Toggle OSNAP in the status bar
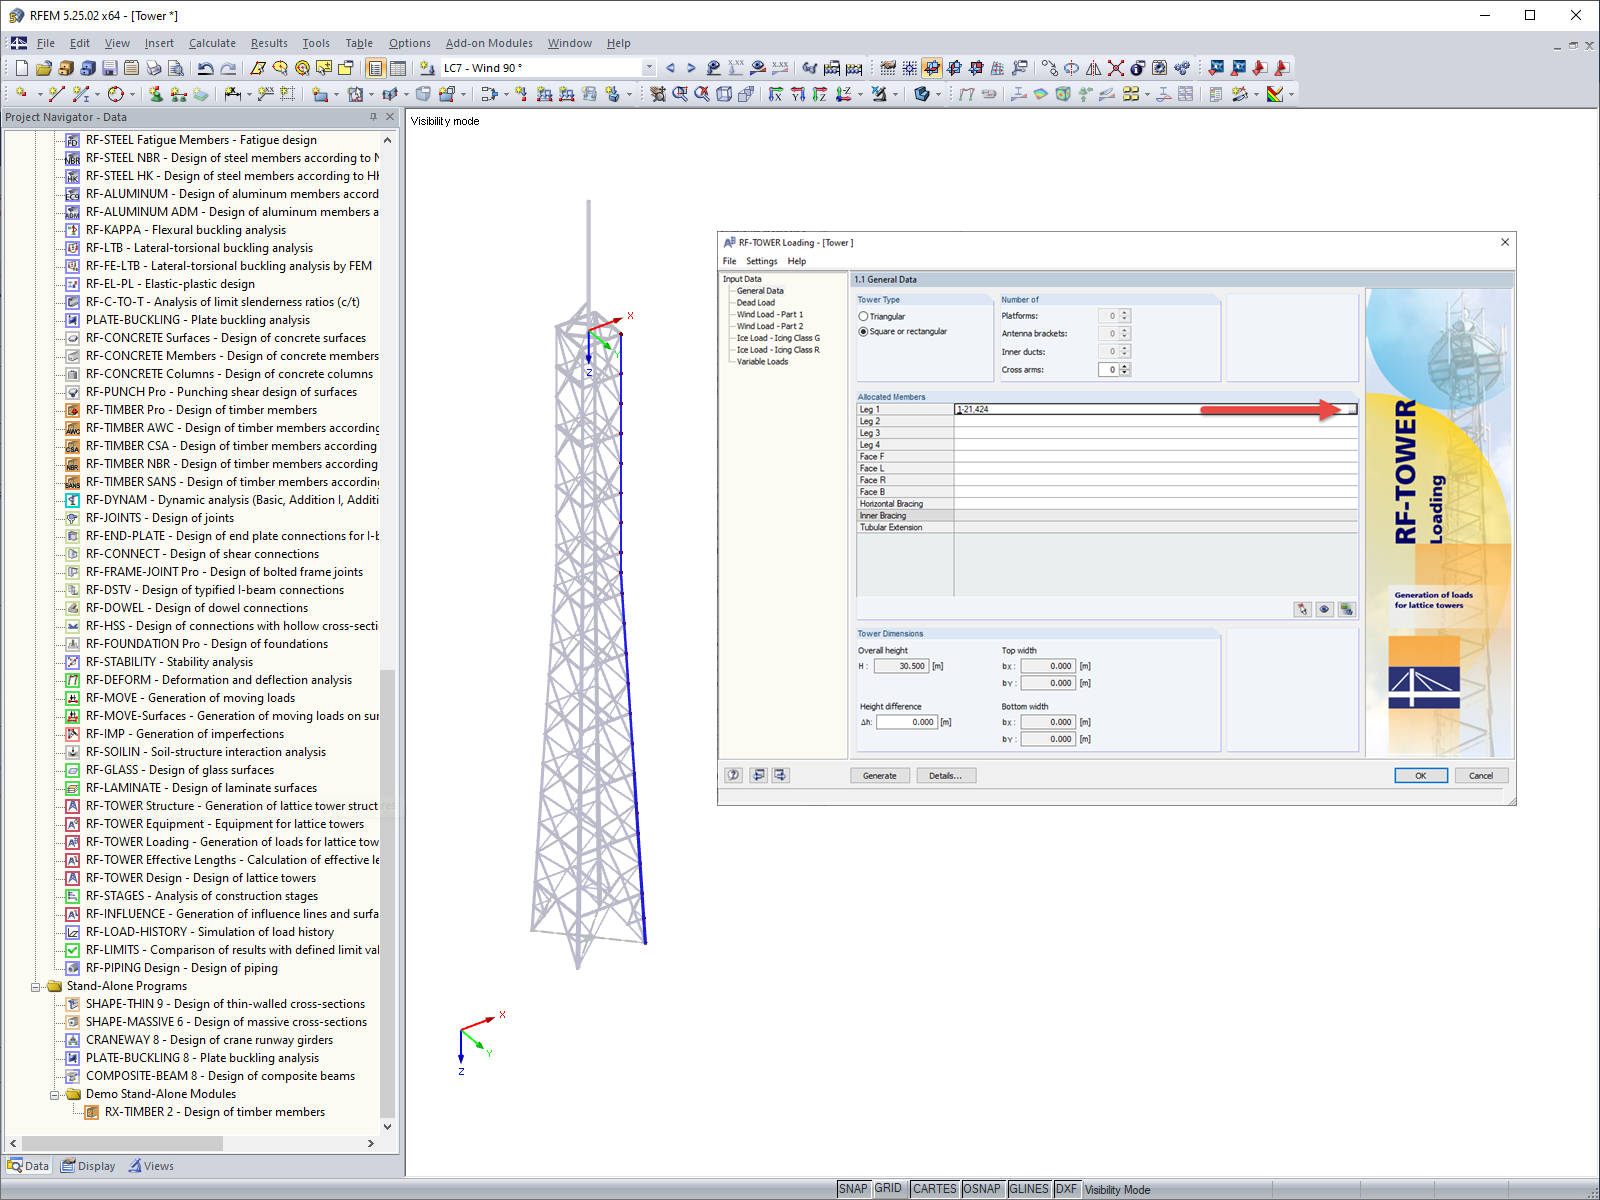The width and height of the screenshot is (1600, 1200). [x=981, y=1189]
